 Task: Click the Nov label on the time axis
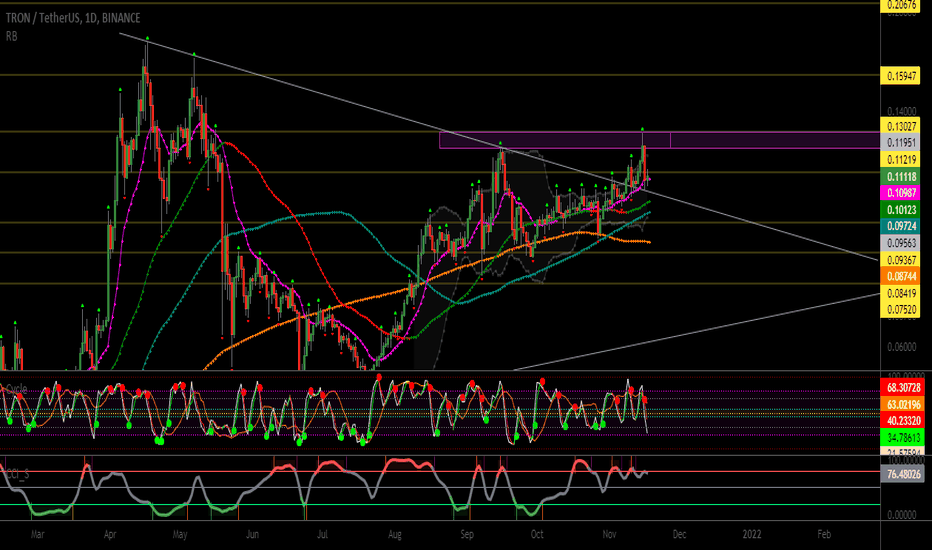[609, 534]
